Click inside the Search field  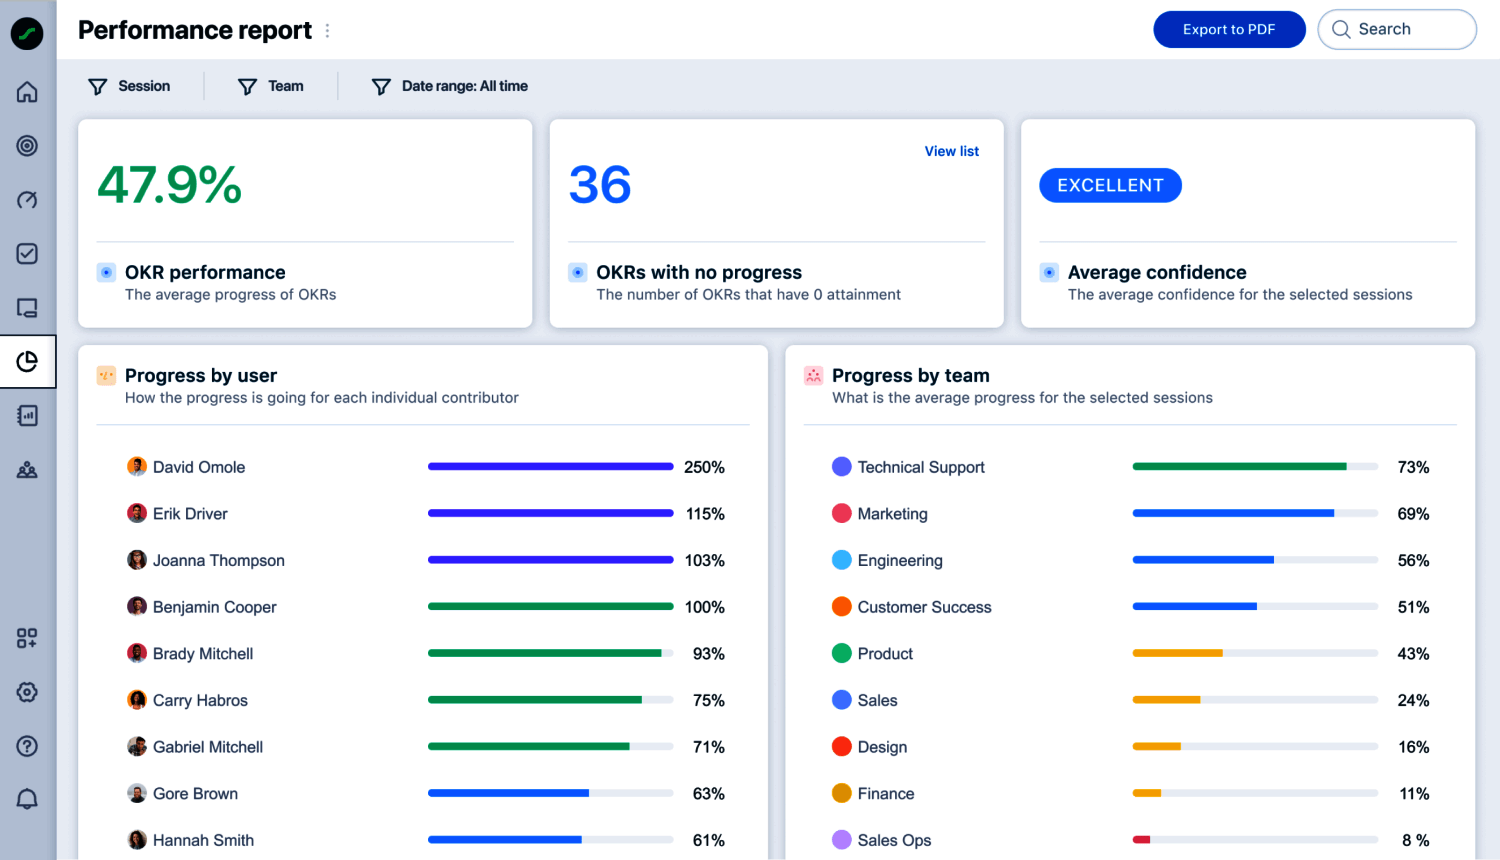pyautogui.click(x=1400, y=29)
